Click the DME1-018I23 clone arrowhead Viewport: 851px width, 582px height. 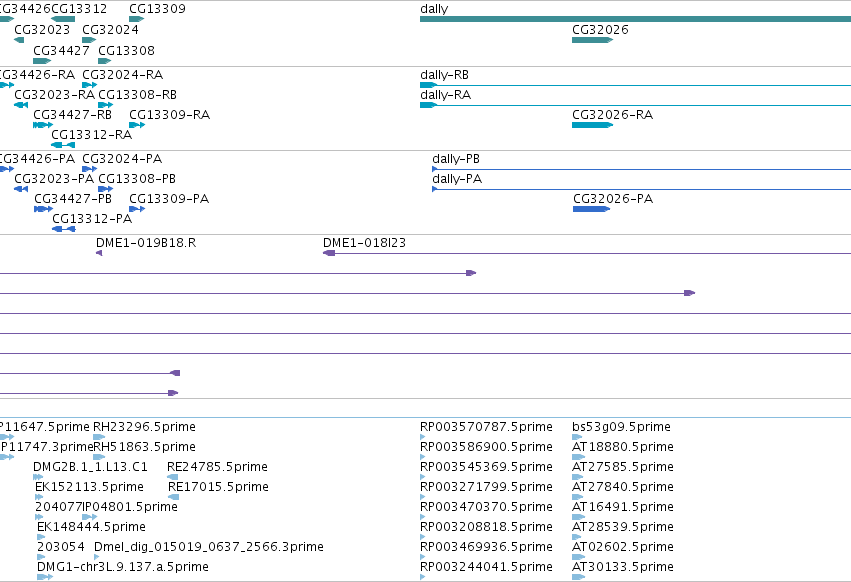tap(329, 253)
